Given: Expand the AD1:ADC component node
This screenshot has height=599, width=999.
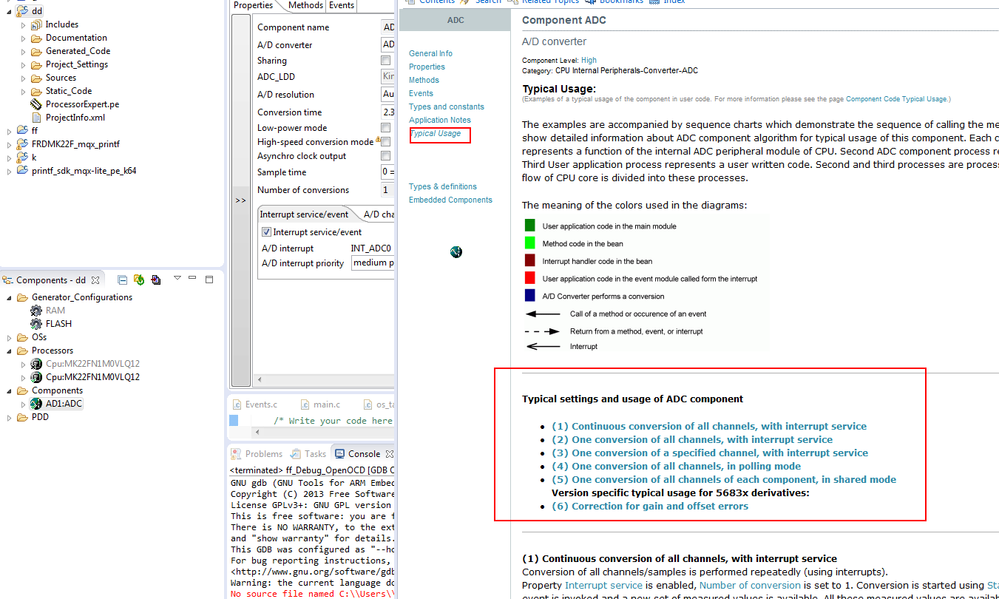Looking at the screenshot, I should 24,405.
